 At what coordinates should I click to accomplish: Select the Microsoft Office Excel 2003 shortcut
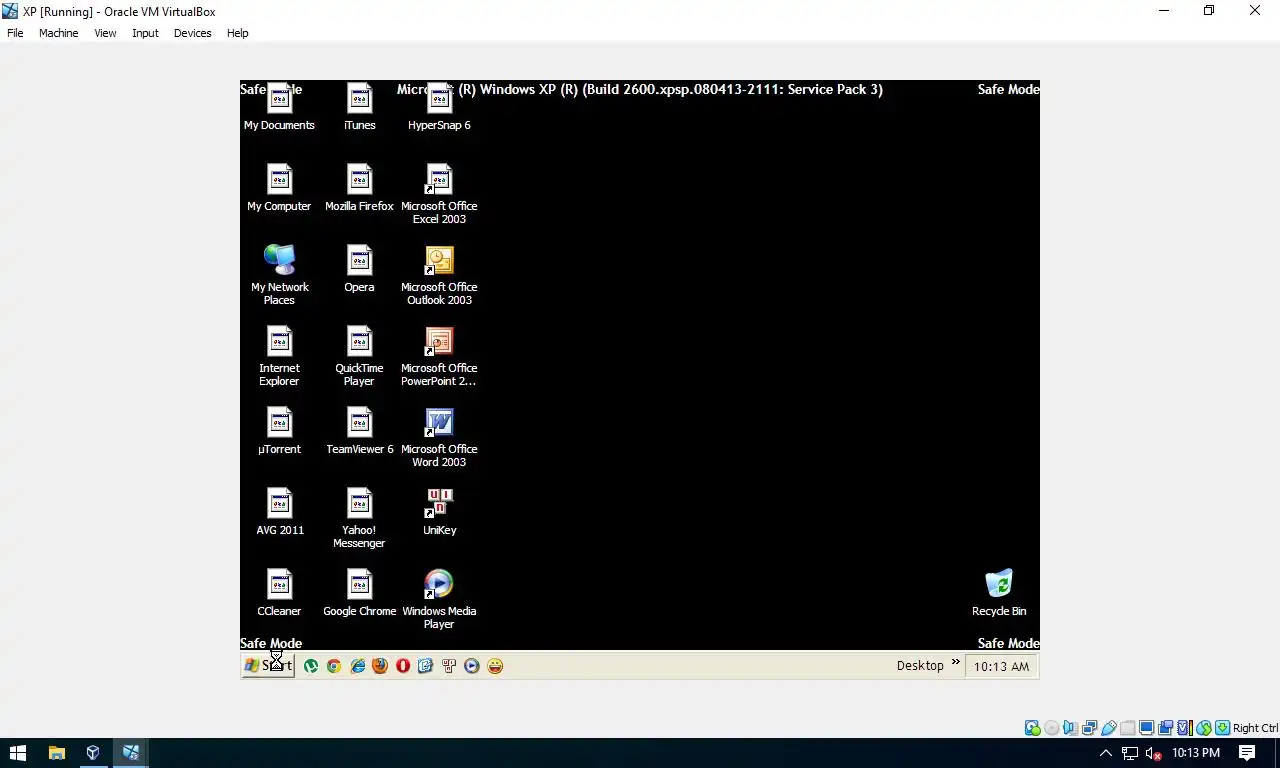[439, 194]
